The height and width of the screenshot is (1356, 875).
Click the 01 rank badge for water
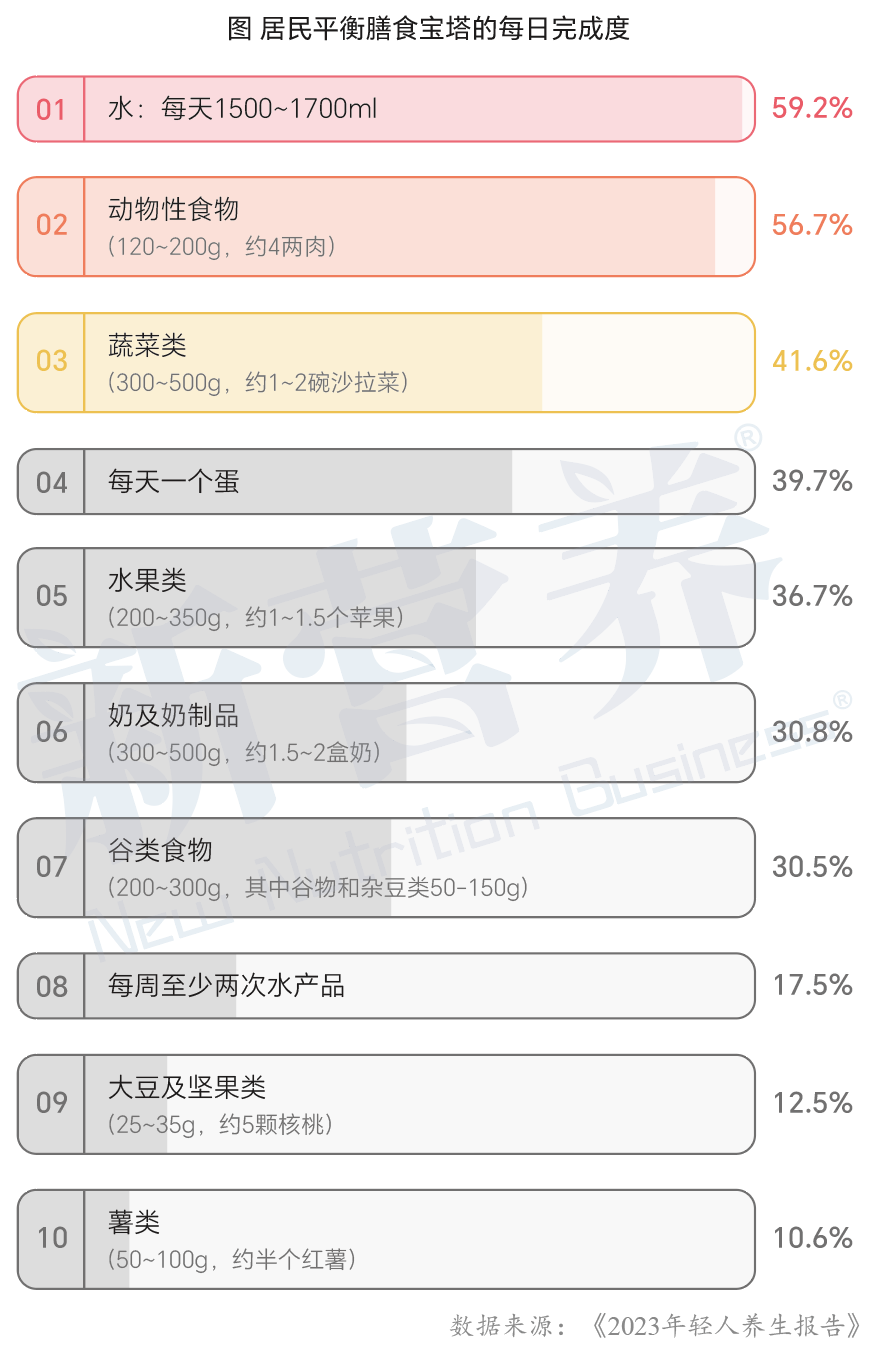pyautogui.click(x=51, y=109)
